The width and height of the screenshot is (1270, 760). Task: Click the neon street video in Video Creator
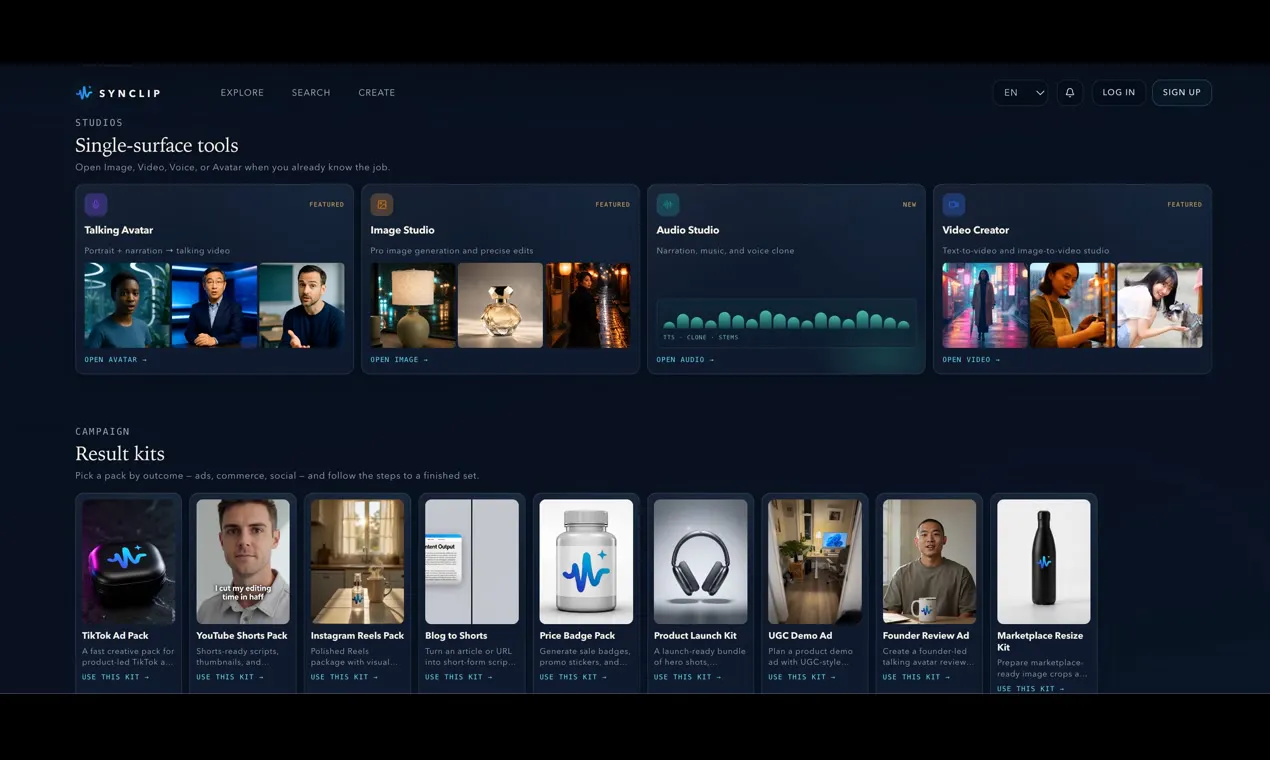[x=985, y=305]
